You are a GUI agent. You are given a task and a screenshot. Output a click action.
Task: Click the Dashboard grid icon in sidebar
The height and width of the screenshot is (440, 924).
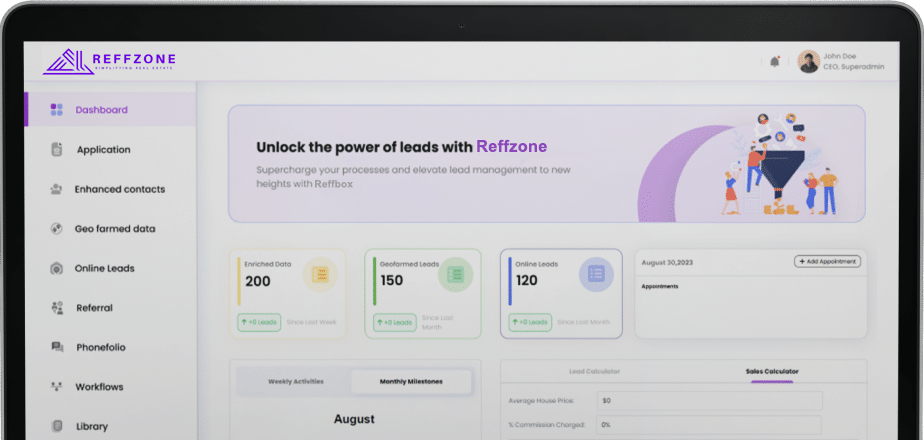56,110
